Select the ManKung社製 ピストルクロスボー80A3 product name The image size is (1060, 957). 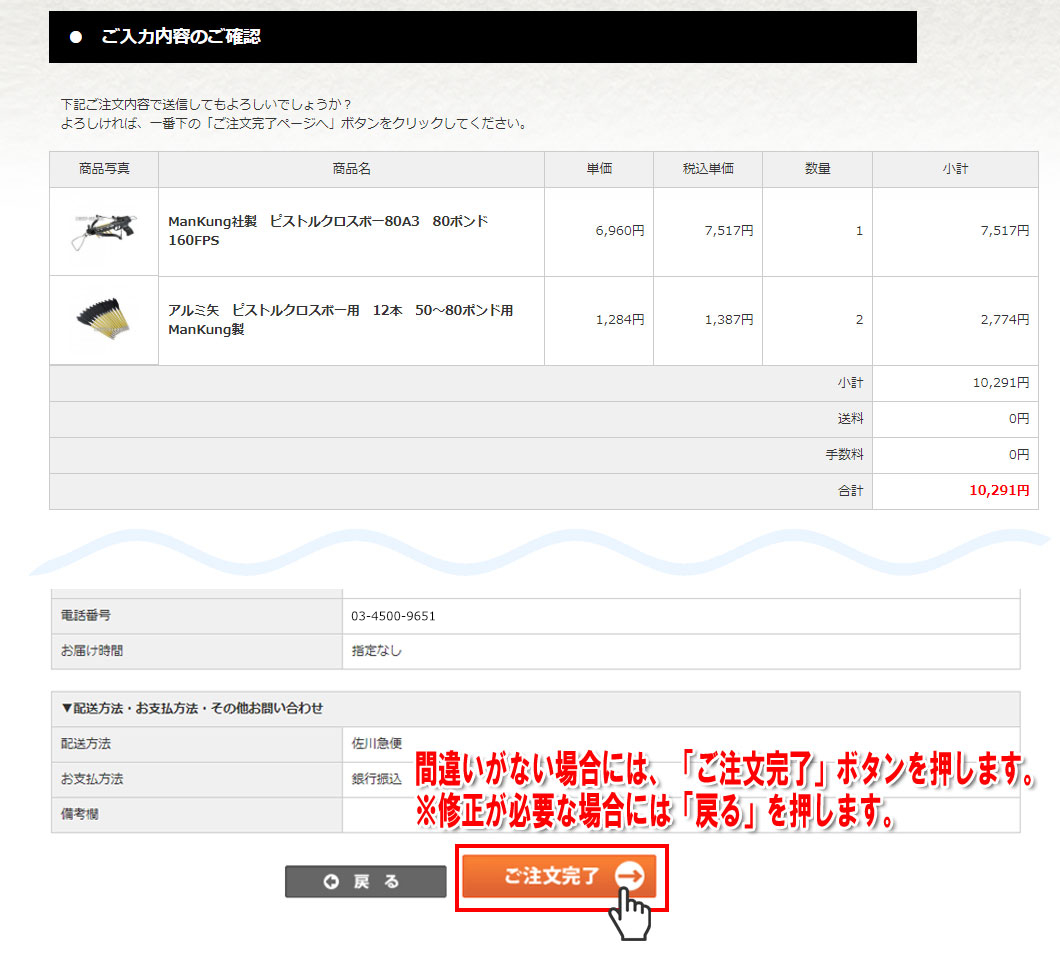click(328, 230)
